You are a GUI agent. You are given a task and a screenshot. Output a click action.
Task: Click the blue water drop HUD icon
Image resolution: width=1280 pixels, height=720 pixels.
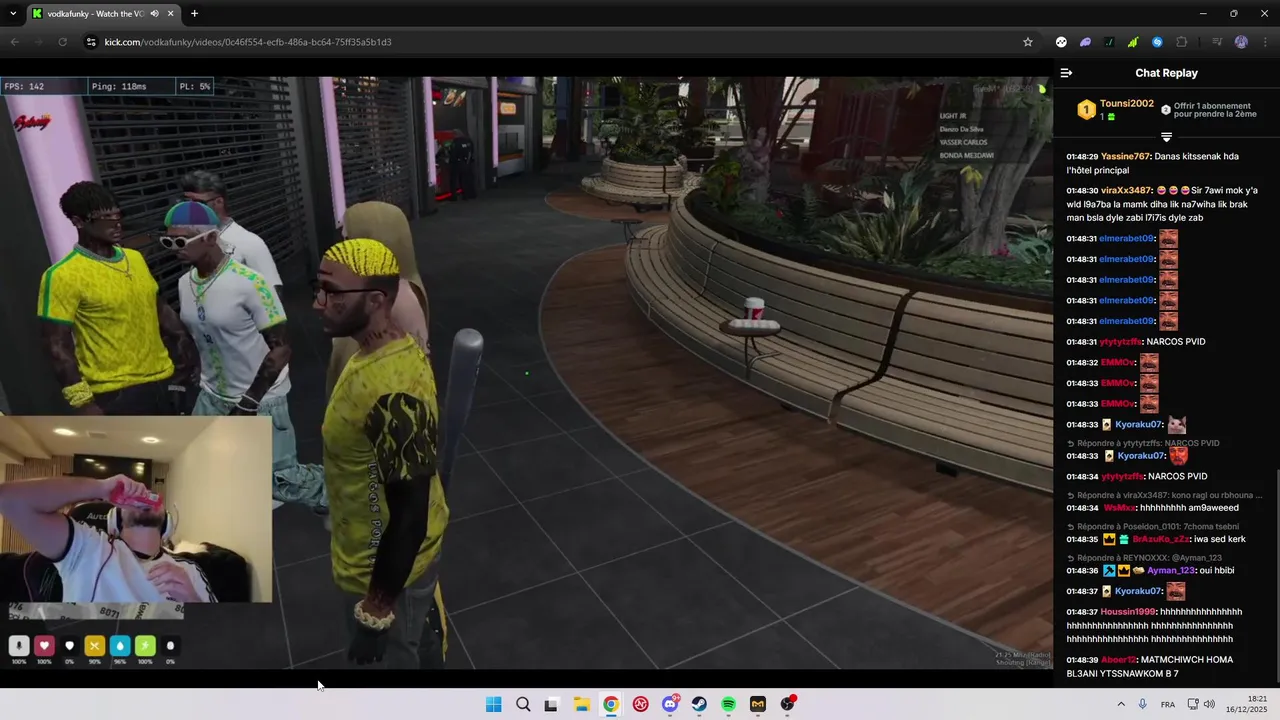tap(120, 646)
